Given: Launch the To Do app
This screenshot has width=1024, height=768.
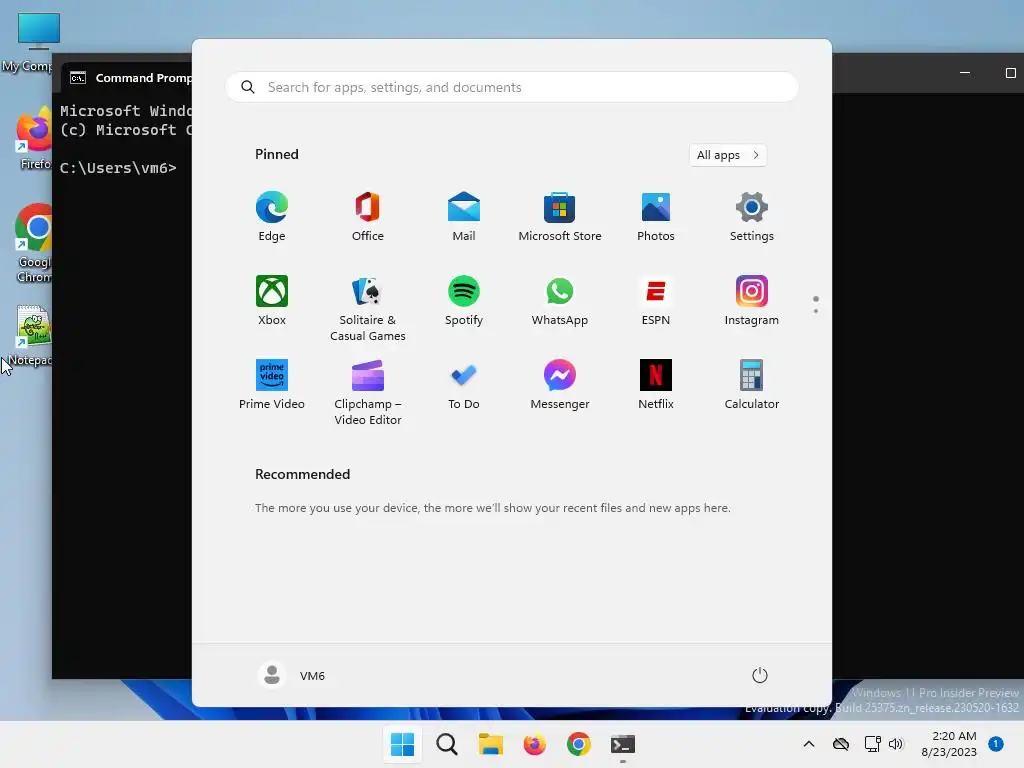Looking at the screenshot, I should pyautogui.click(x=464, y=385).
